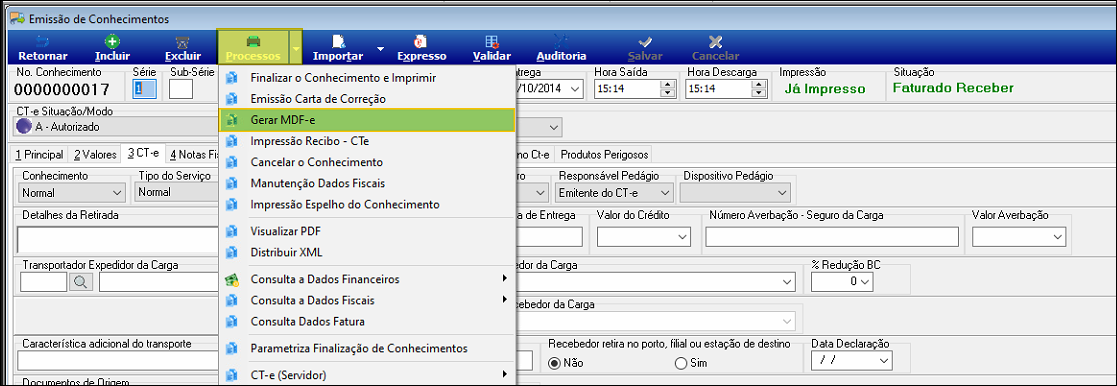
Task: Switch to the 3 CT-e tab
Action: pos(142,153)
